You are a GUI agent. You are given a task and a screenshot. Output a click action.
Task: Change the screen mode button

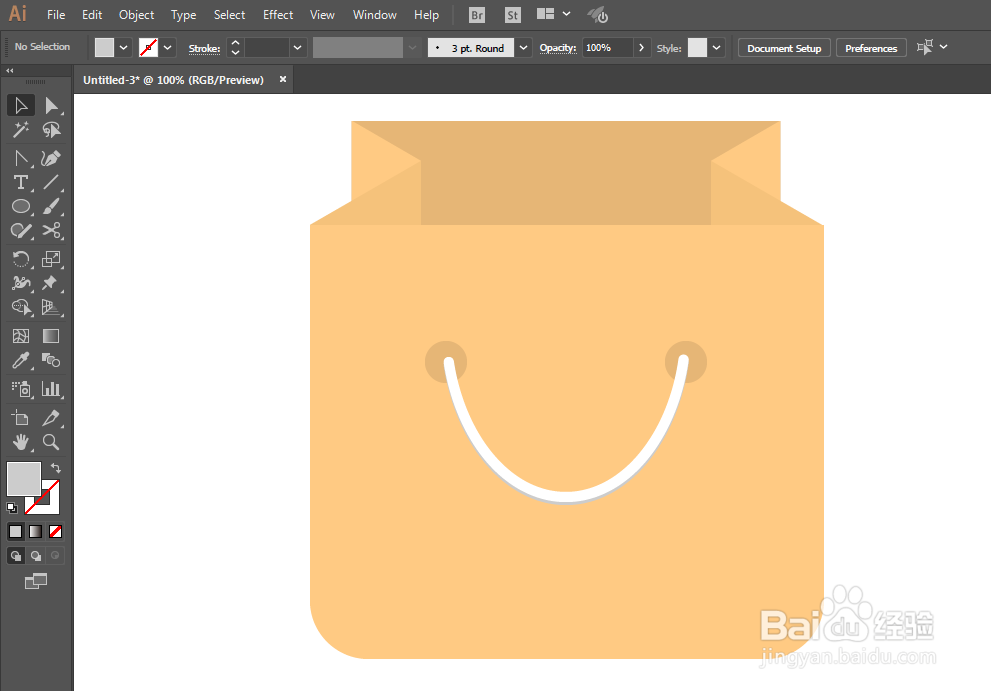click(36, 581)
